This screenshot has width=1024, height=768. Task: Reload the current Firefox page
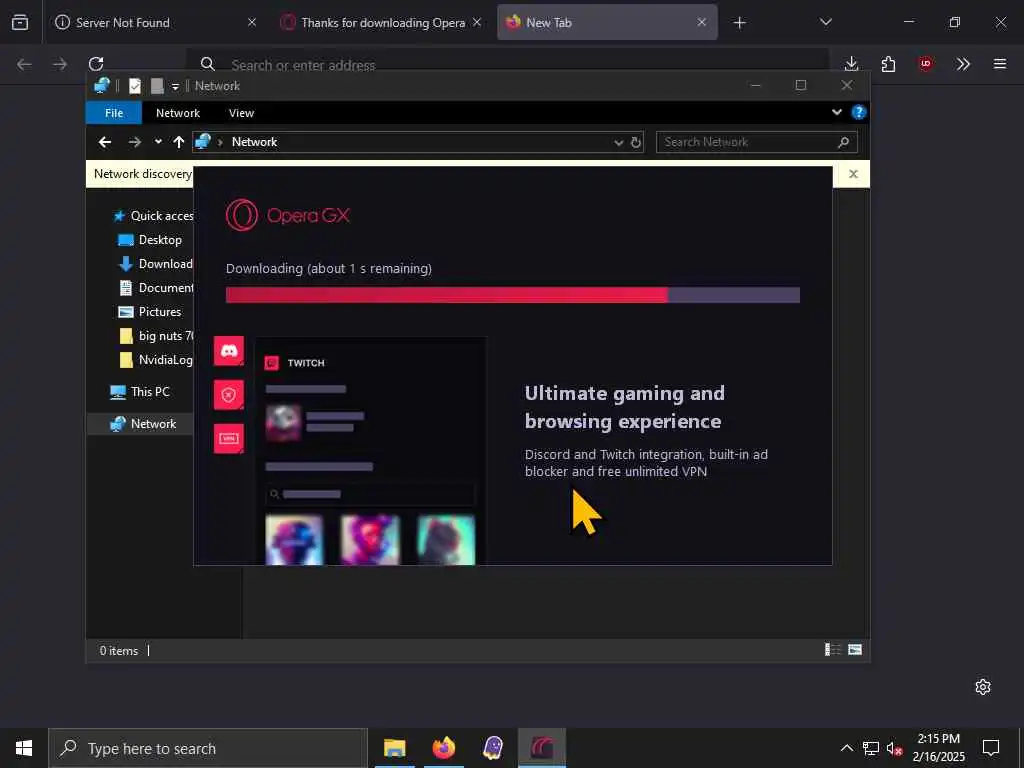tap(96, 63)
